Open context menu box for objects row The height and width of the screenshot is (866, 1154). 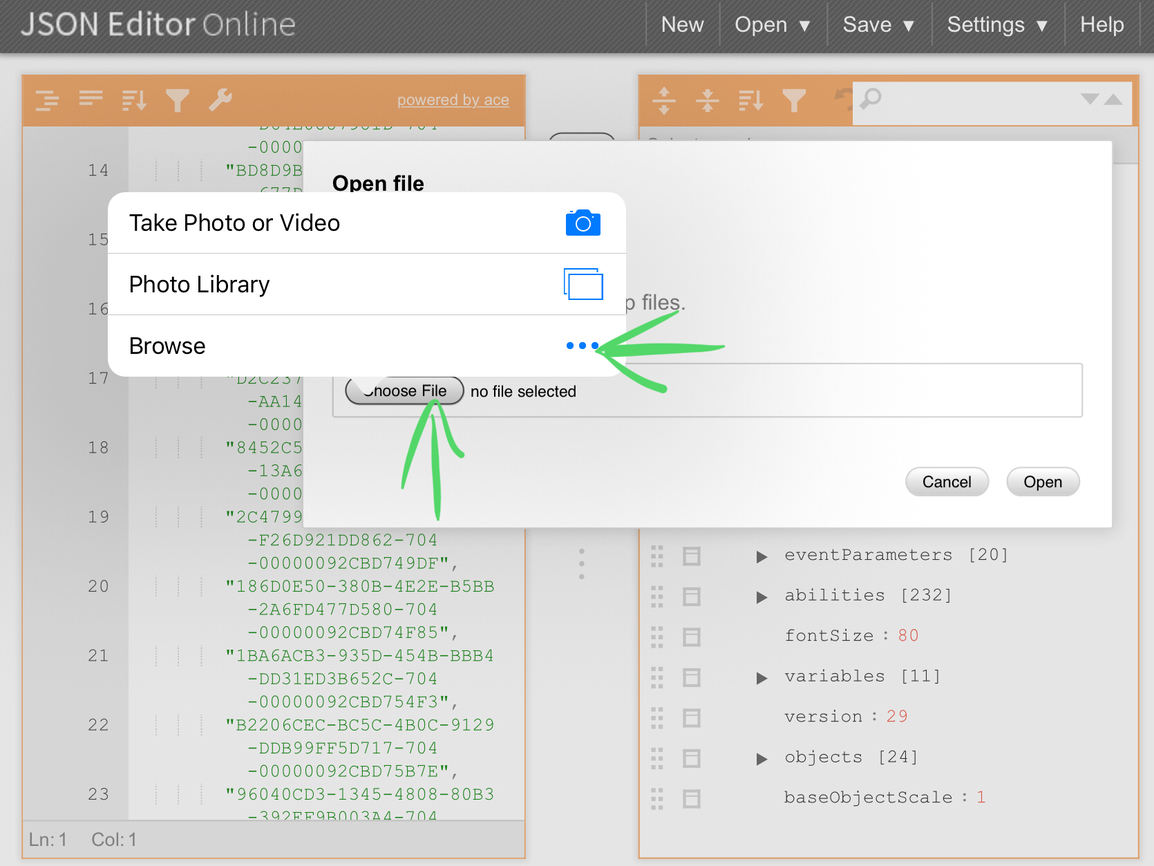pos(691,759)
